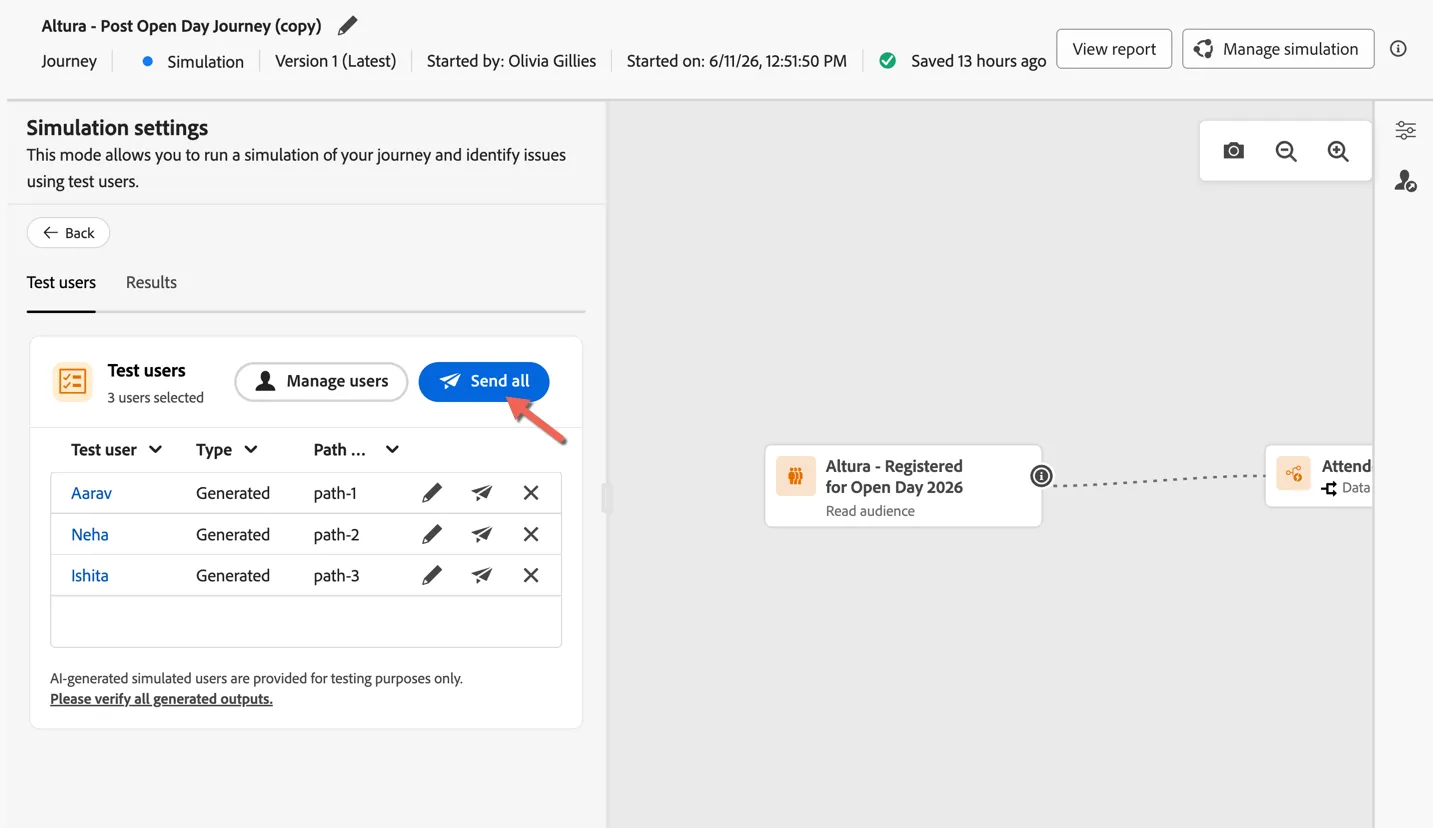Take a canvas screenshot with the camera icon
This screenshot has height=828, width=1433.
[x=1234, y=151]
